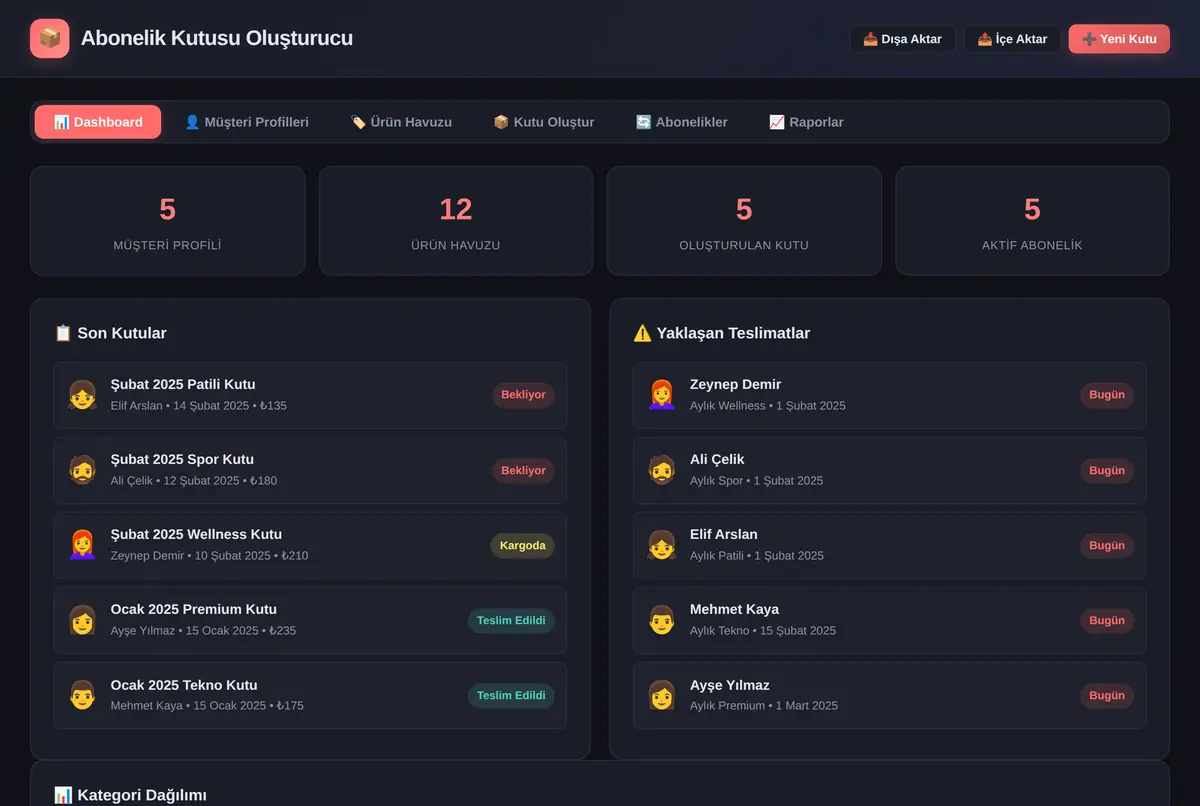
Task: Click Teslim Edildi badge on Ocak Tekno Kutu
Action: pyautogui.click(x=511, y=696)
